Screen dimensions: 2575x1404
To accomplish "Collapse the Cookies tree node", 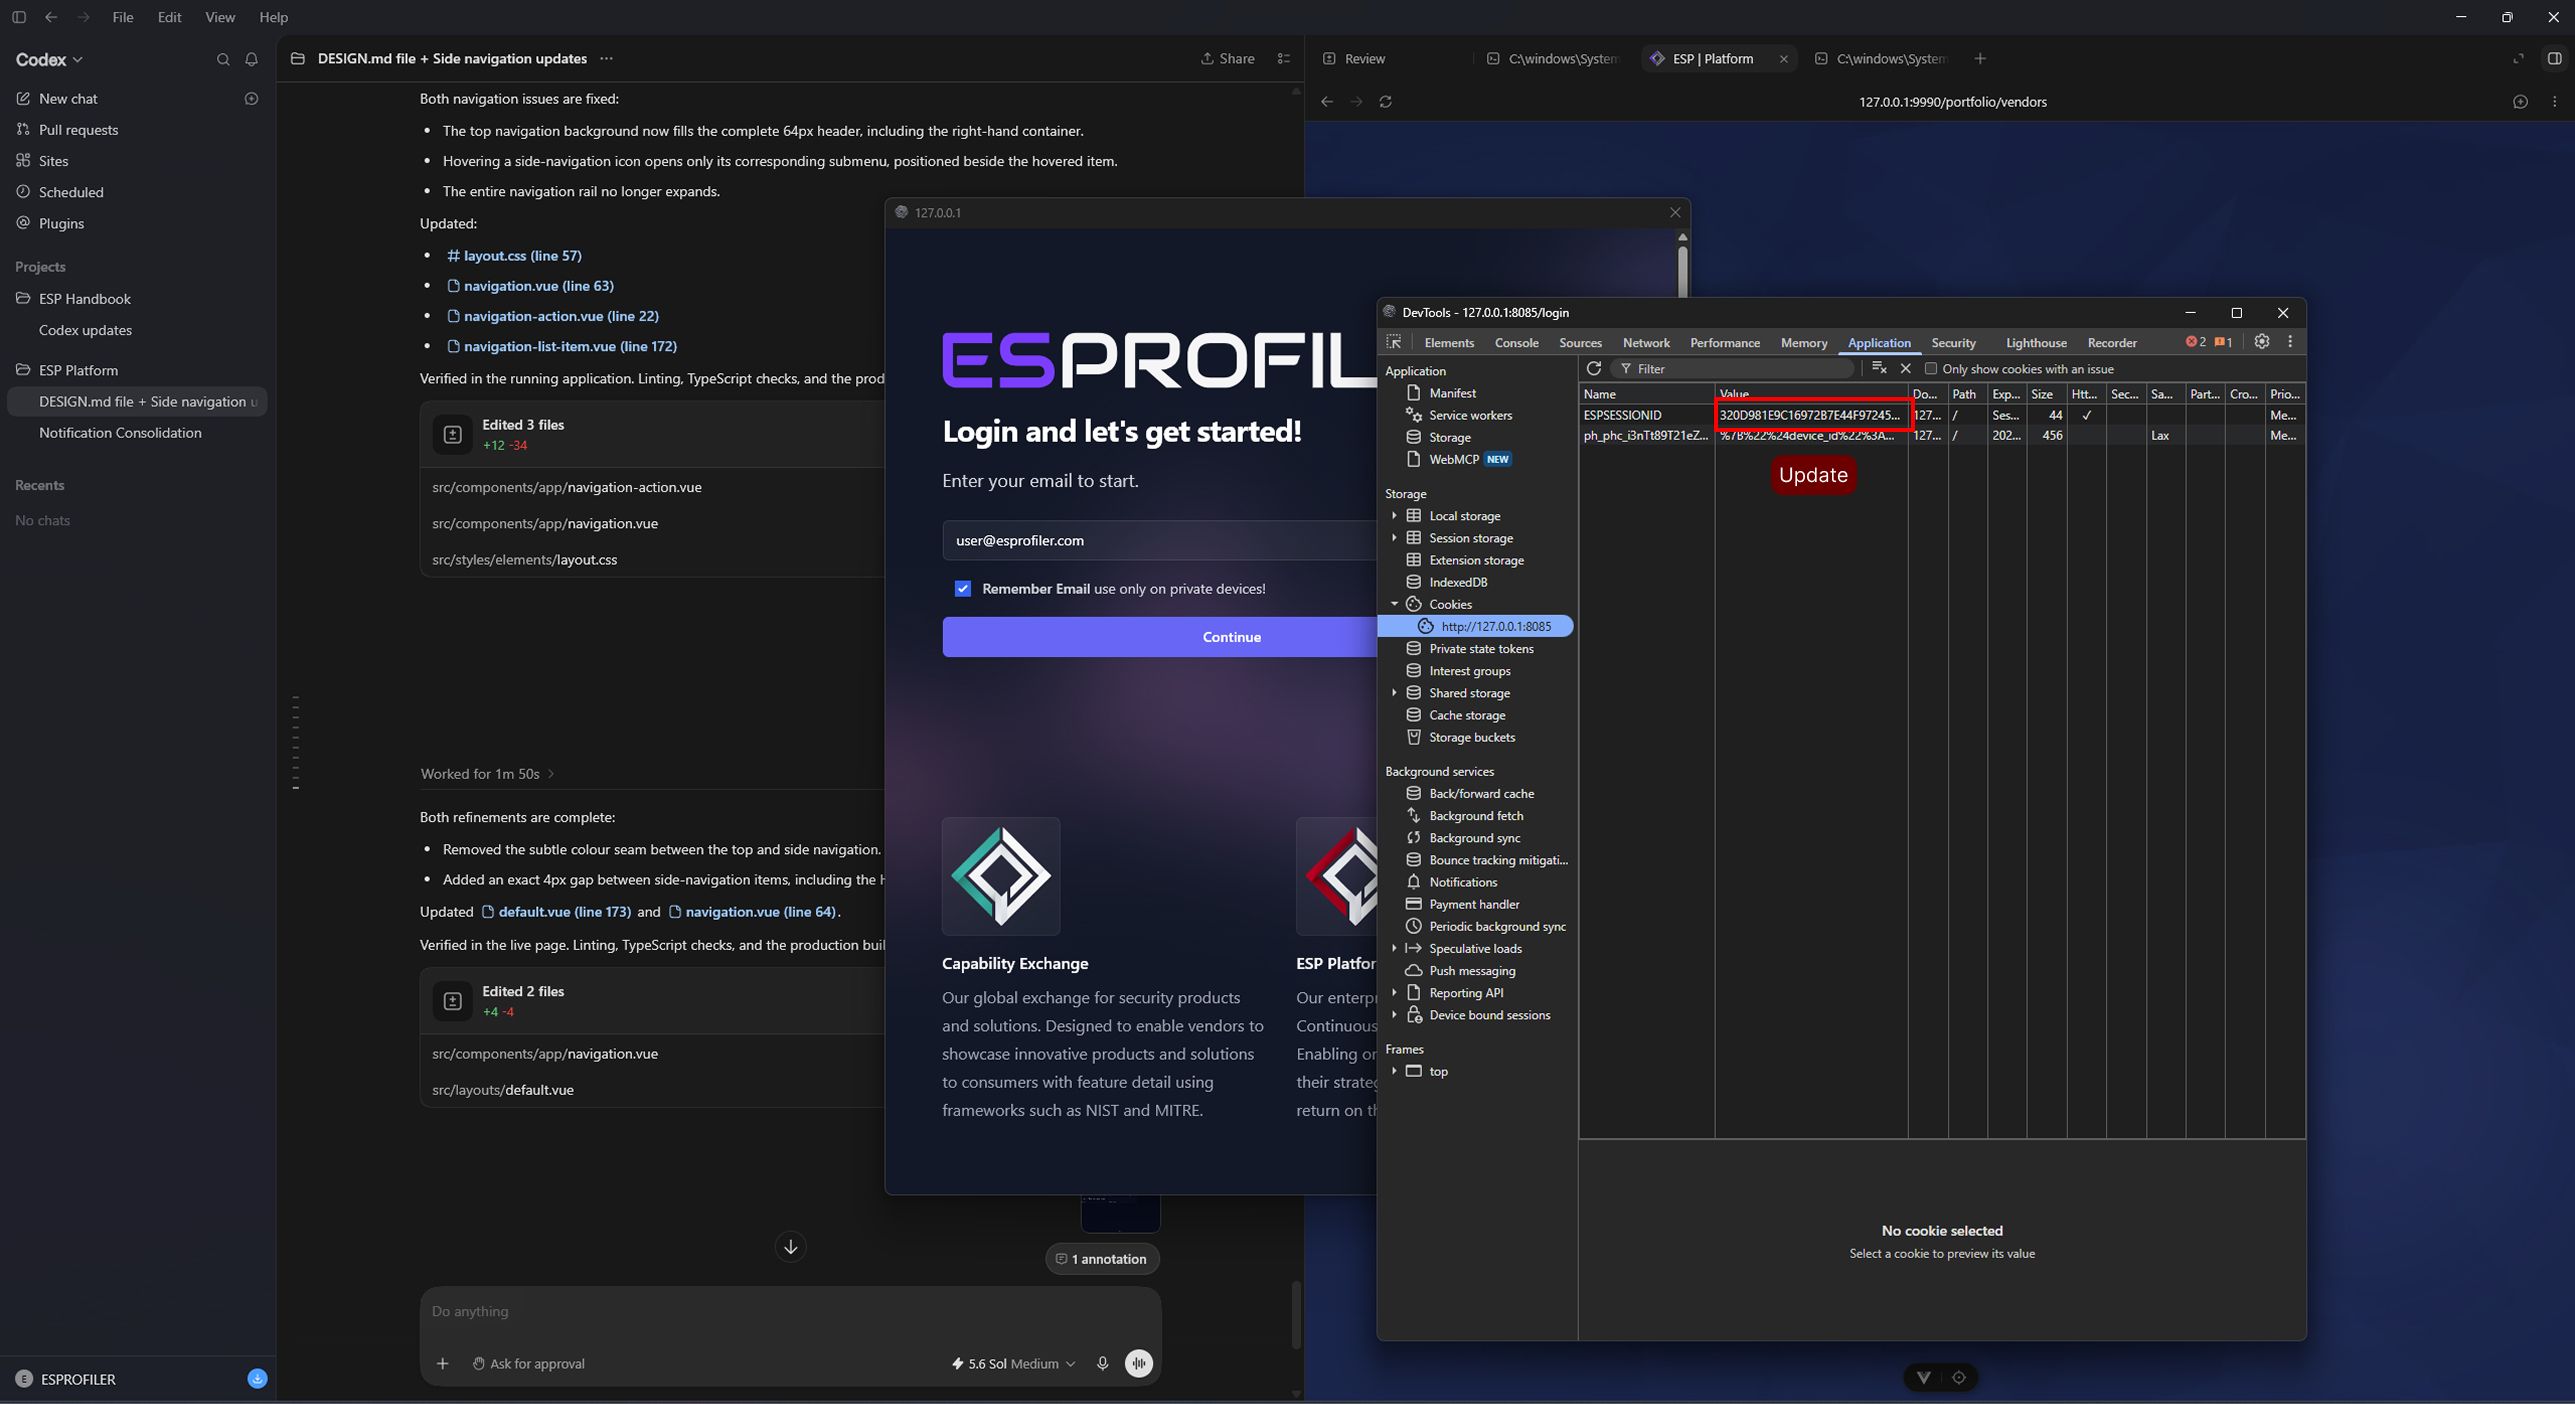I will point(1394,604).
